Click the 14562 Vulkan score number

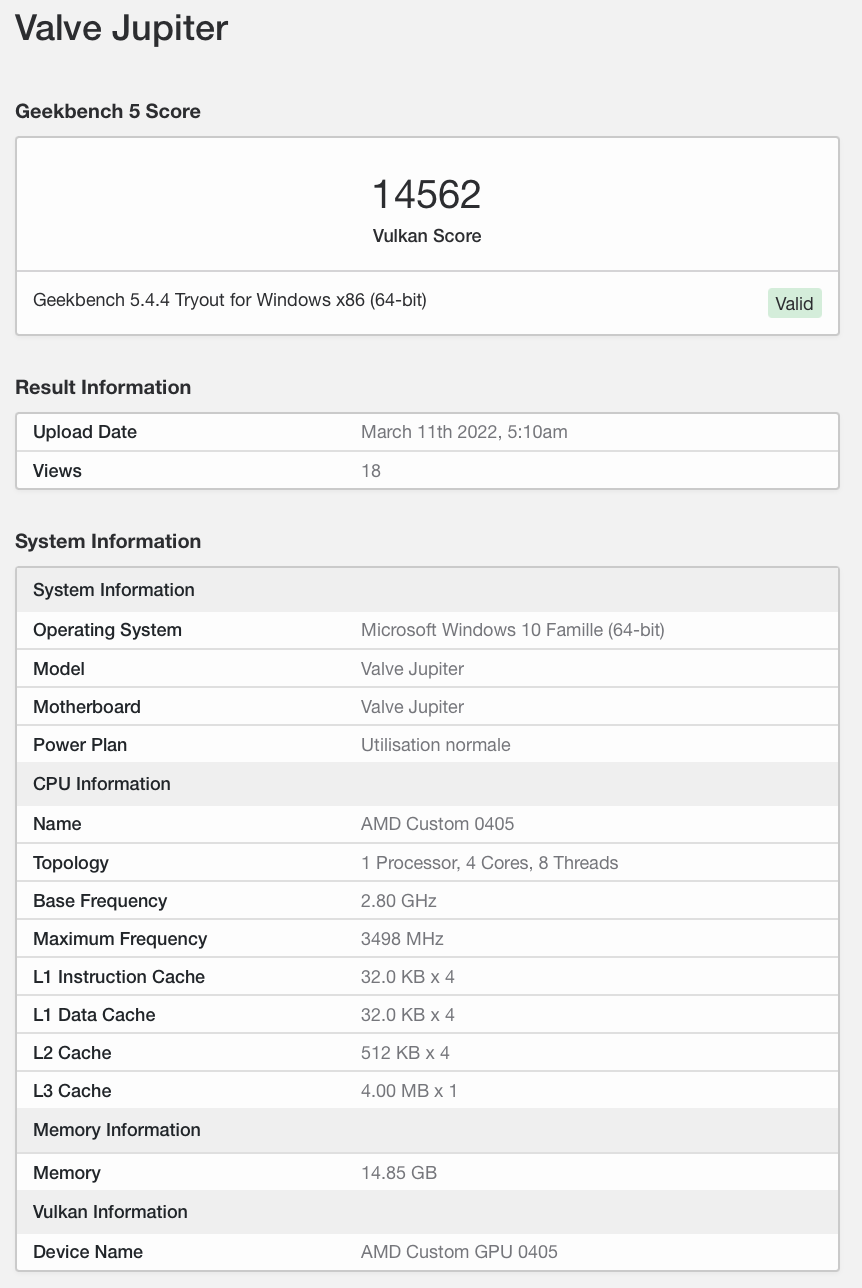[427, 194]
